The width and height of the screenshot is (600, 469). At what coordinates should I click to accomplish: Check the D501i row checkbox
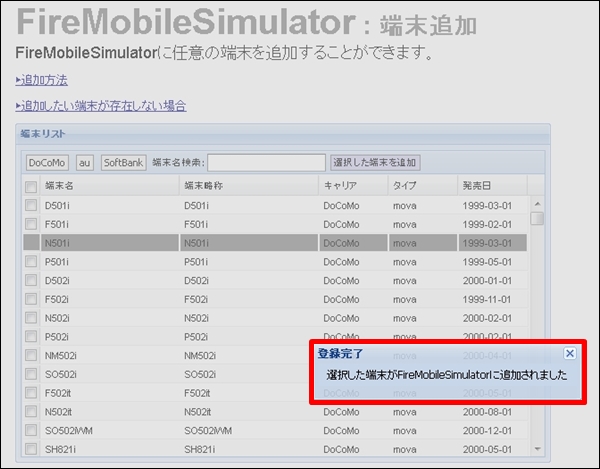coord(31,205)
